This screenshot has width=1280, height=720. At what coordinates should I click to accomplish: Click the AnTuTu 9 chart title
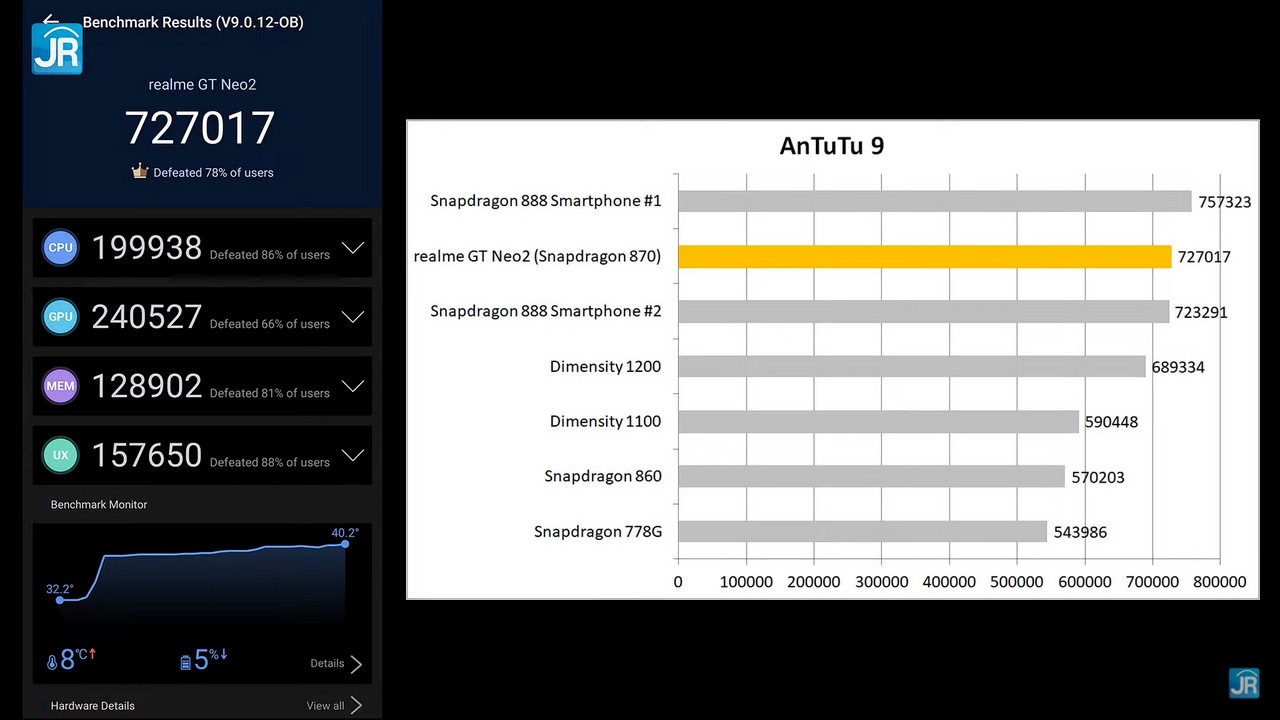832,146
